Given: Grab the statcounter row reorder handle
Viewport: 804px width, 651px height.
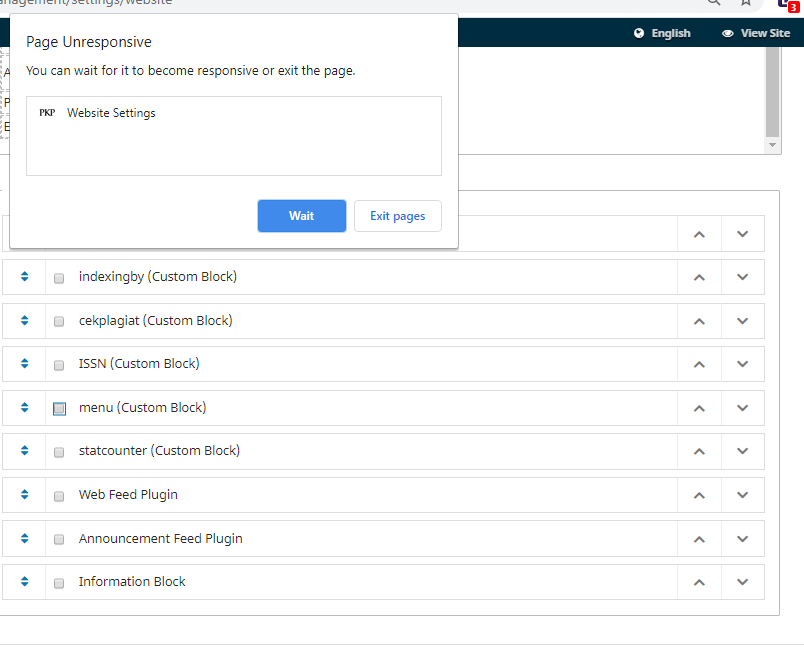Looking at the screenshot, I should 24,451.
